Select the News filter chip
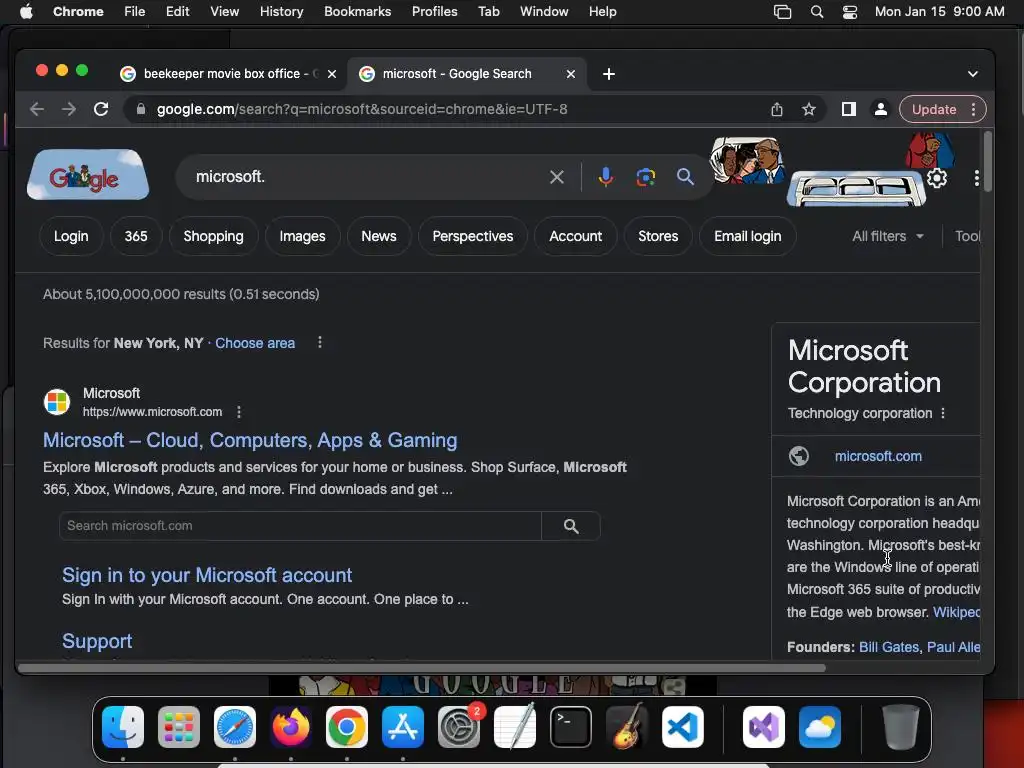 (x=379, y=236)
